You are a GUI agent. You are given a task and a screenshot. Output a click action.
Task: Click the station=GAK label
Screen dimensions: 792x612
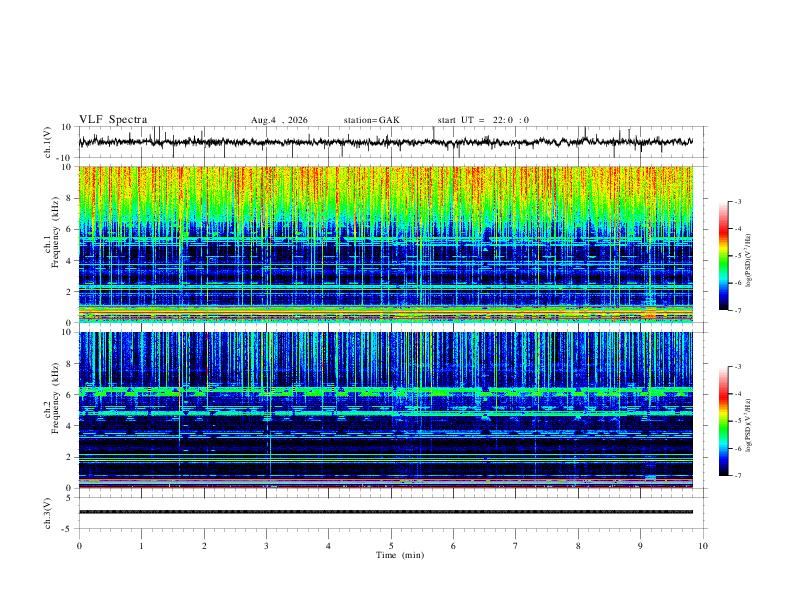(371, 120)
